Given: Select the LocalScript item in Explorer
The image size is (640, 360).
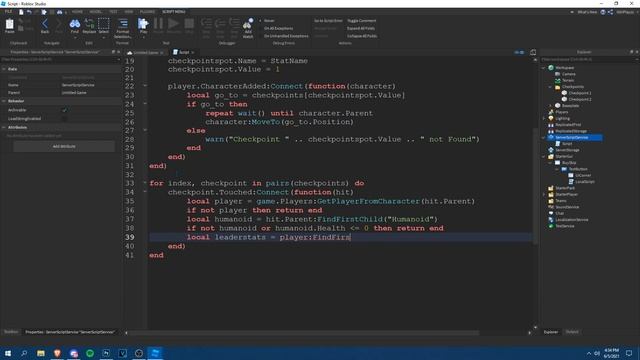Looking at the screenshot, I should (x=584, y=182).
